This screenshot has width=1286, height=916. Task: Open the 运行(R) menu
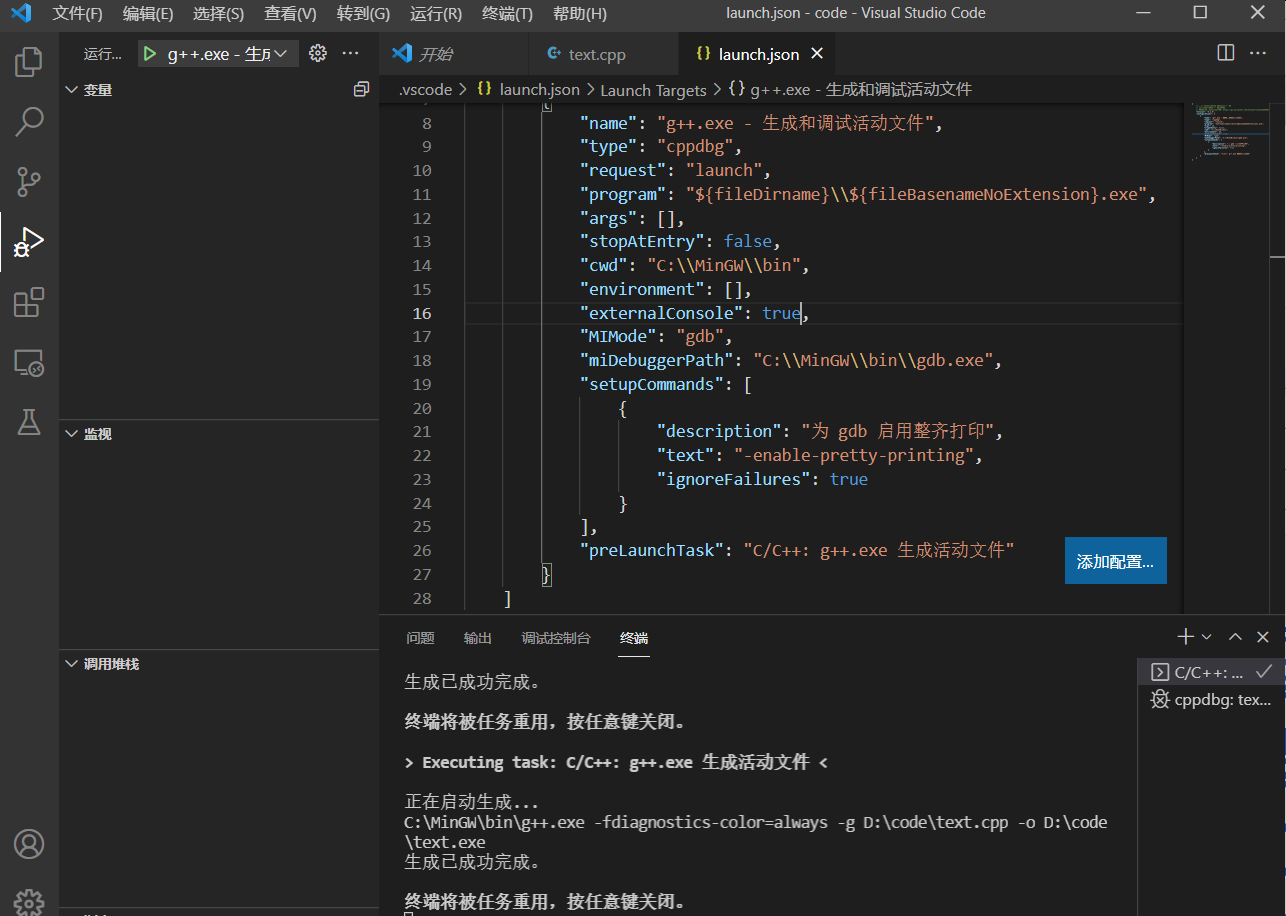pyautogui.click(x=436, y=13)
